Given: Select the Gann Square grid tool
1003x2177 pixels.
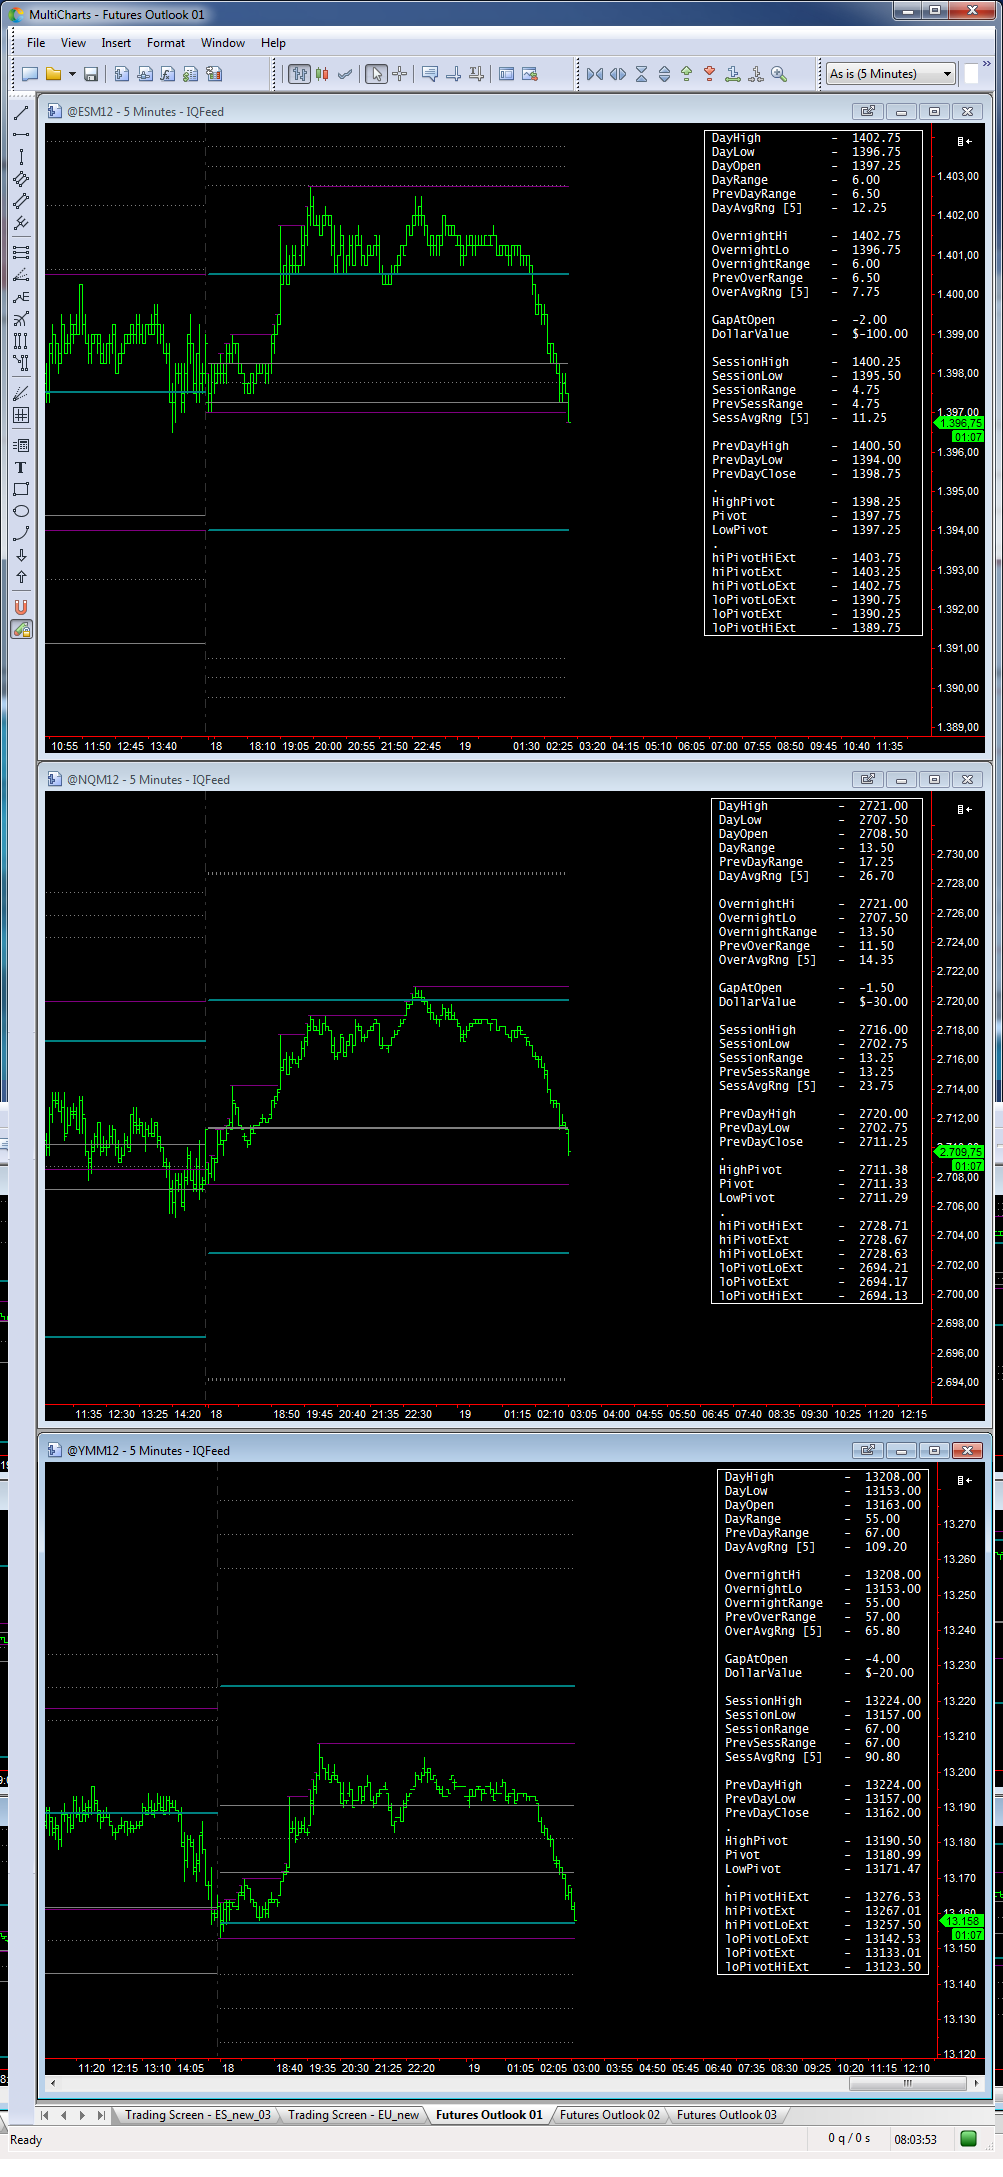Looking at the screenshot, I should [x=21, y=415].
